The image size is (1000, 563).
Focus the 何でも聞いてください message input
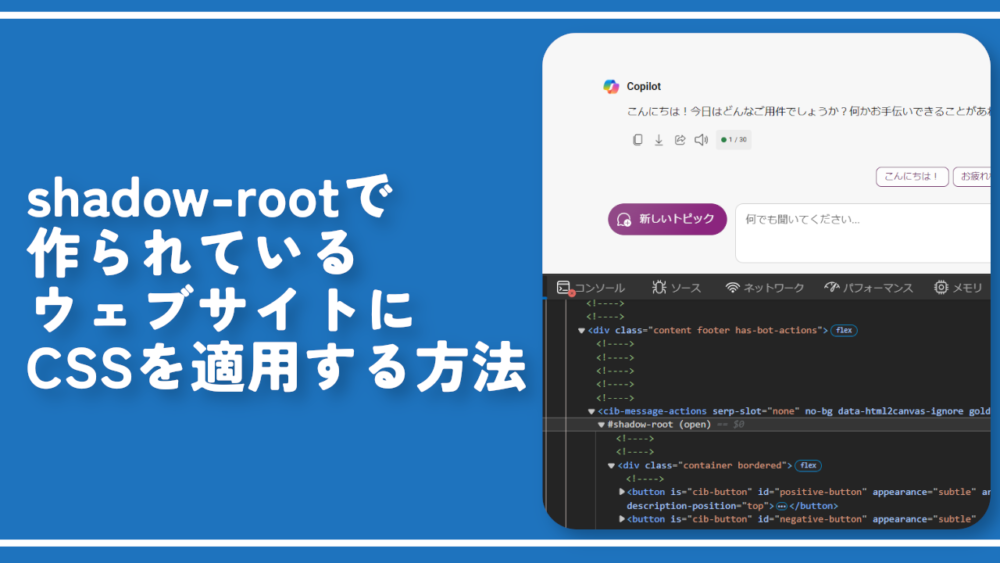coord(863,233)
